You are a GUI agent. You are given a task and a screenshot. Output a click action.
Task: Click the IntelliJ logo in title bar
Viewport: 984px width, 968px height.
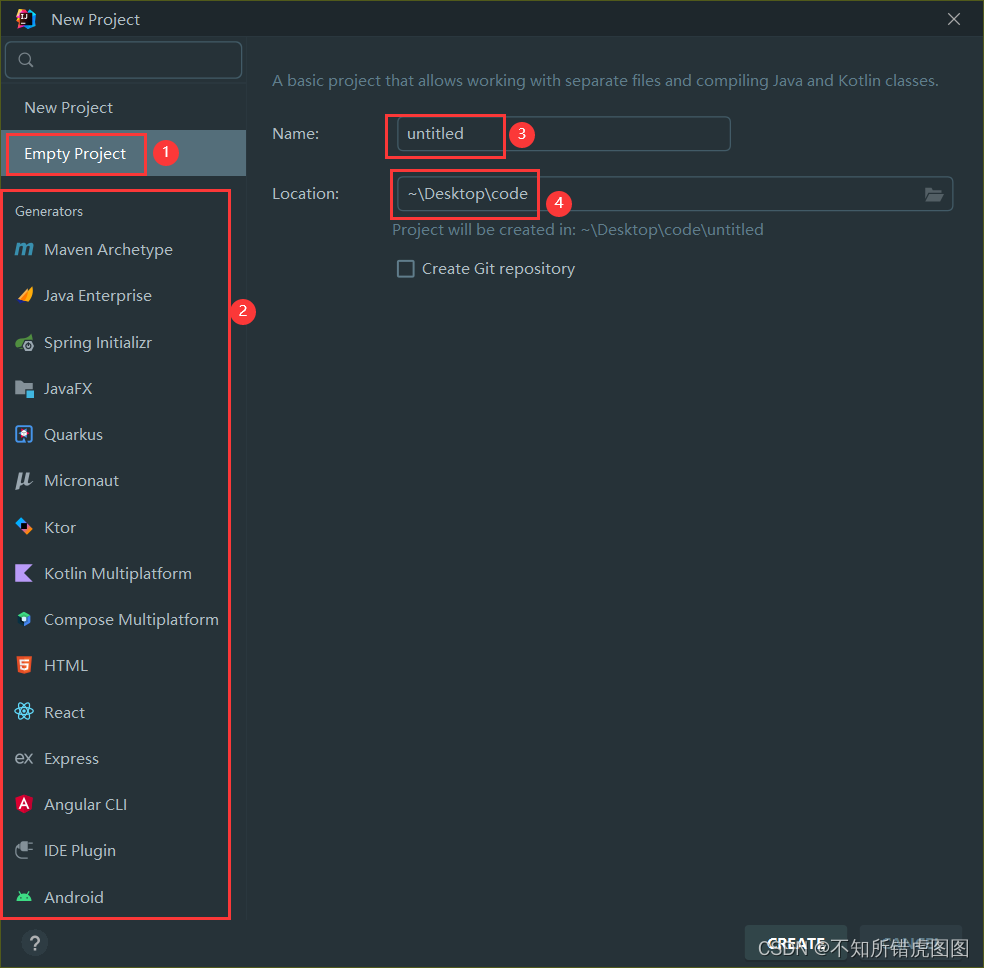[26, 19]
